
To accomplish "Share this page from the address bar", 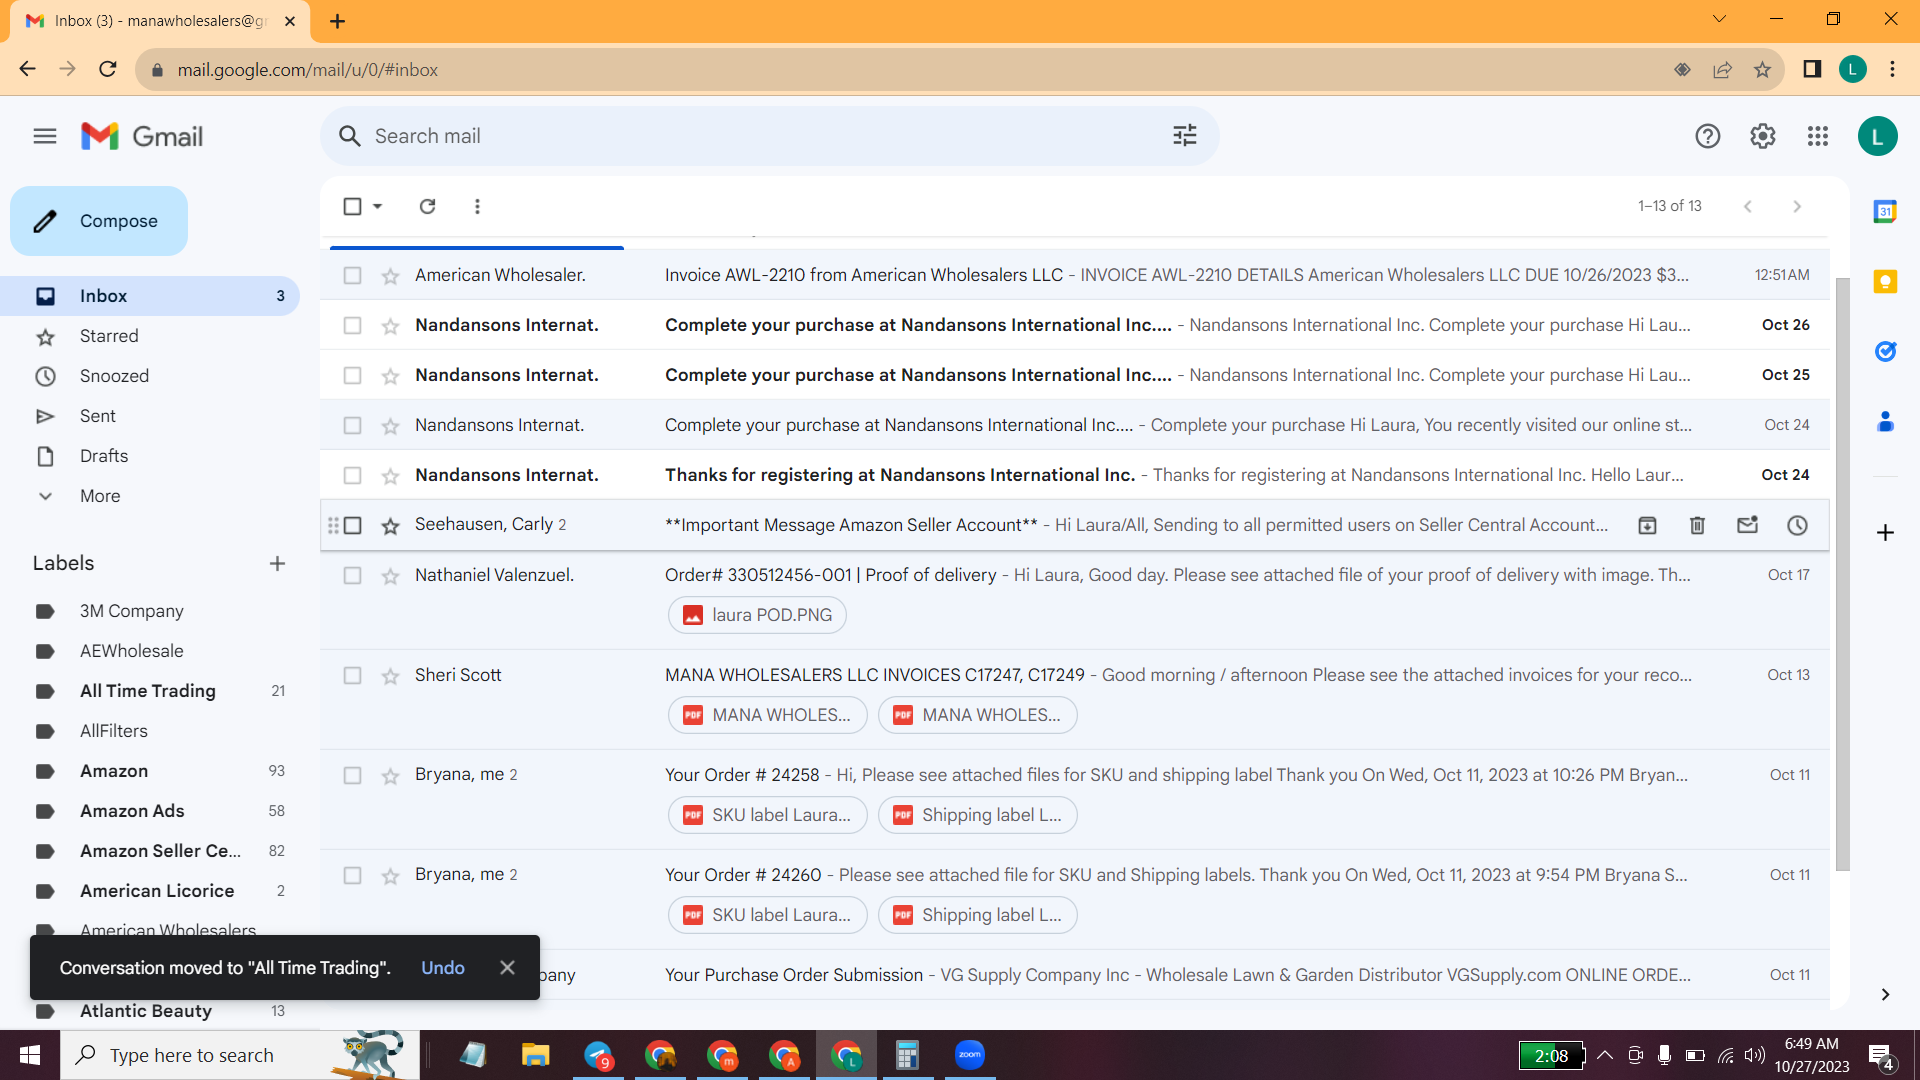I will coord(1722,70).
